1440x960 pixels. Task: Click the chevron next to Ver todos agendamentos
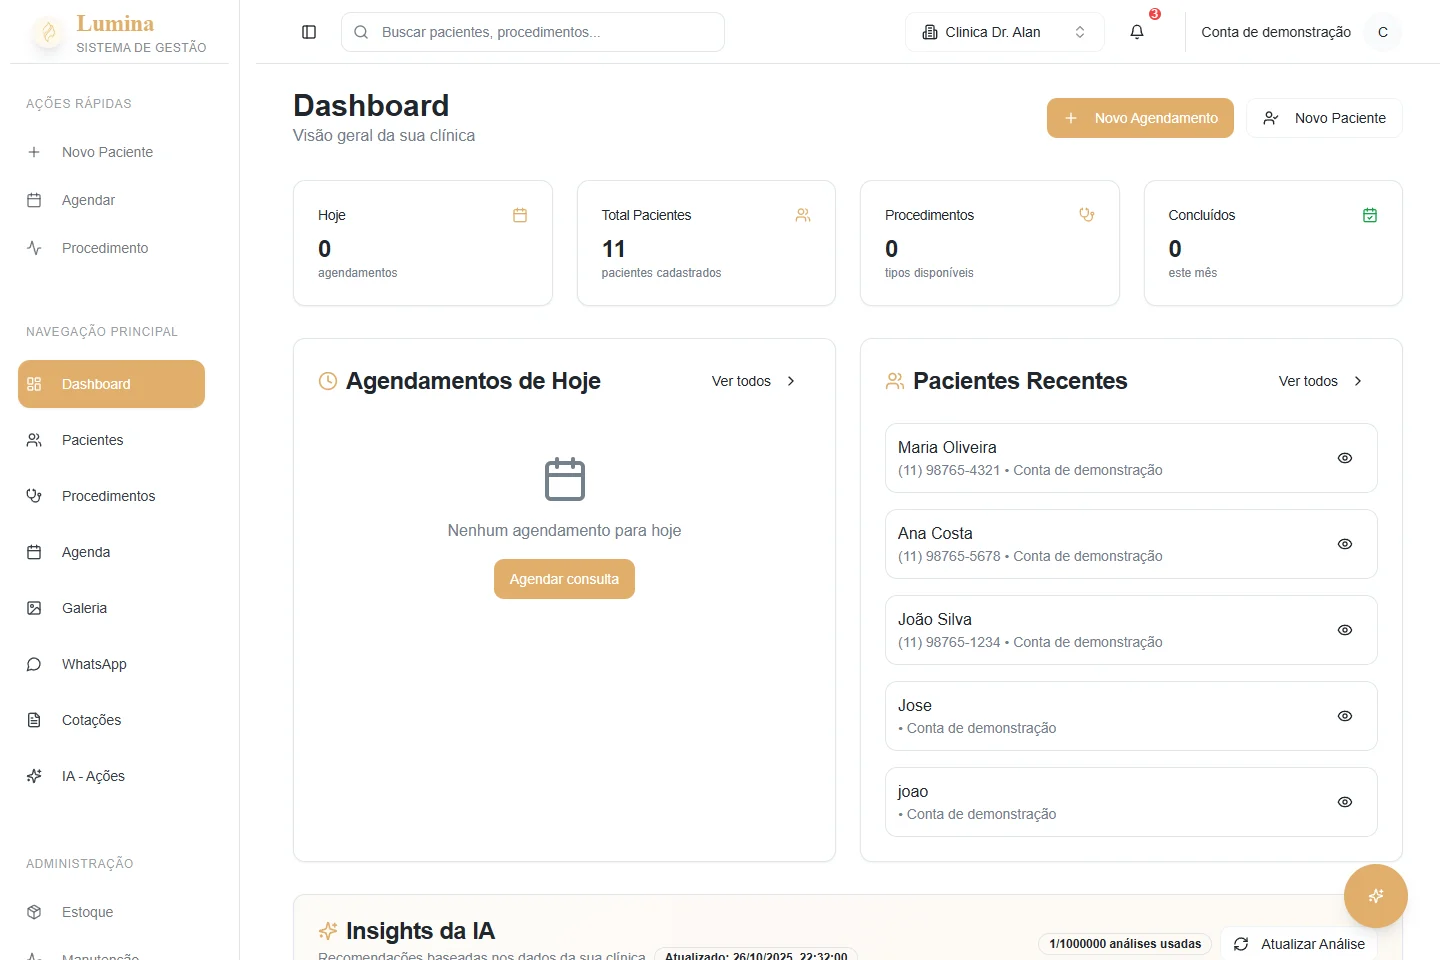click(791, 381)
